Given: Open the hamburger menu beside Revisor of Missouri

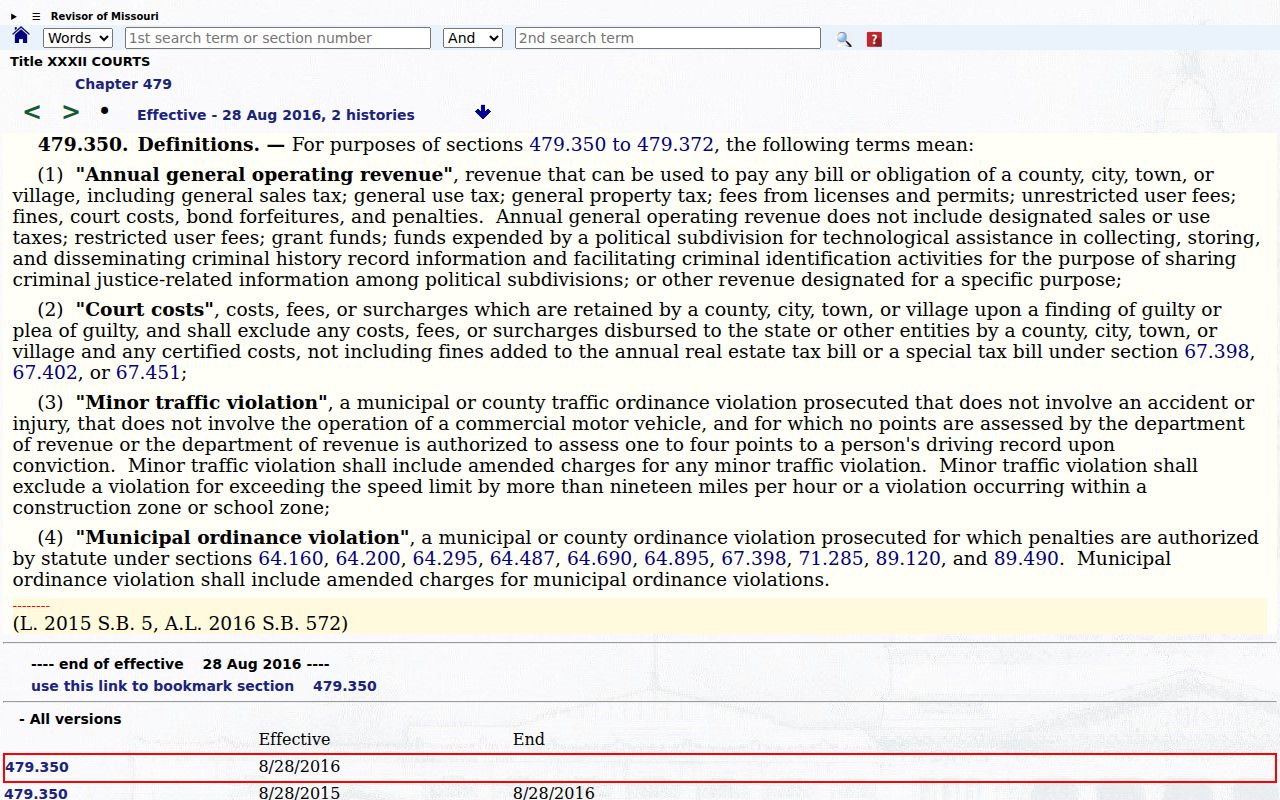Looking at the screenshot, I should [x=36, y=16].
